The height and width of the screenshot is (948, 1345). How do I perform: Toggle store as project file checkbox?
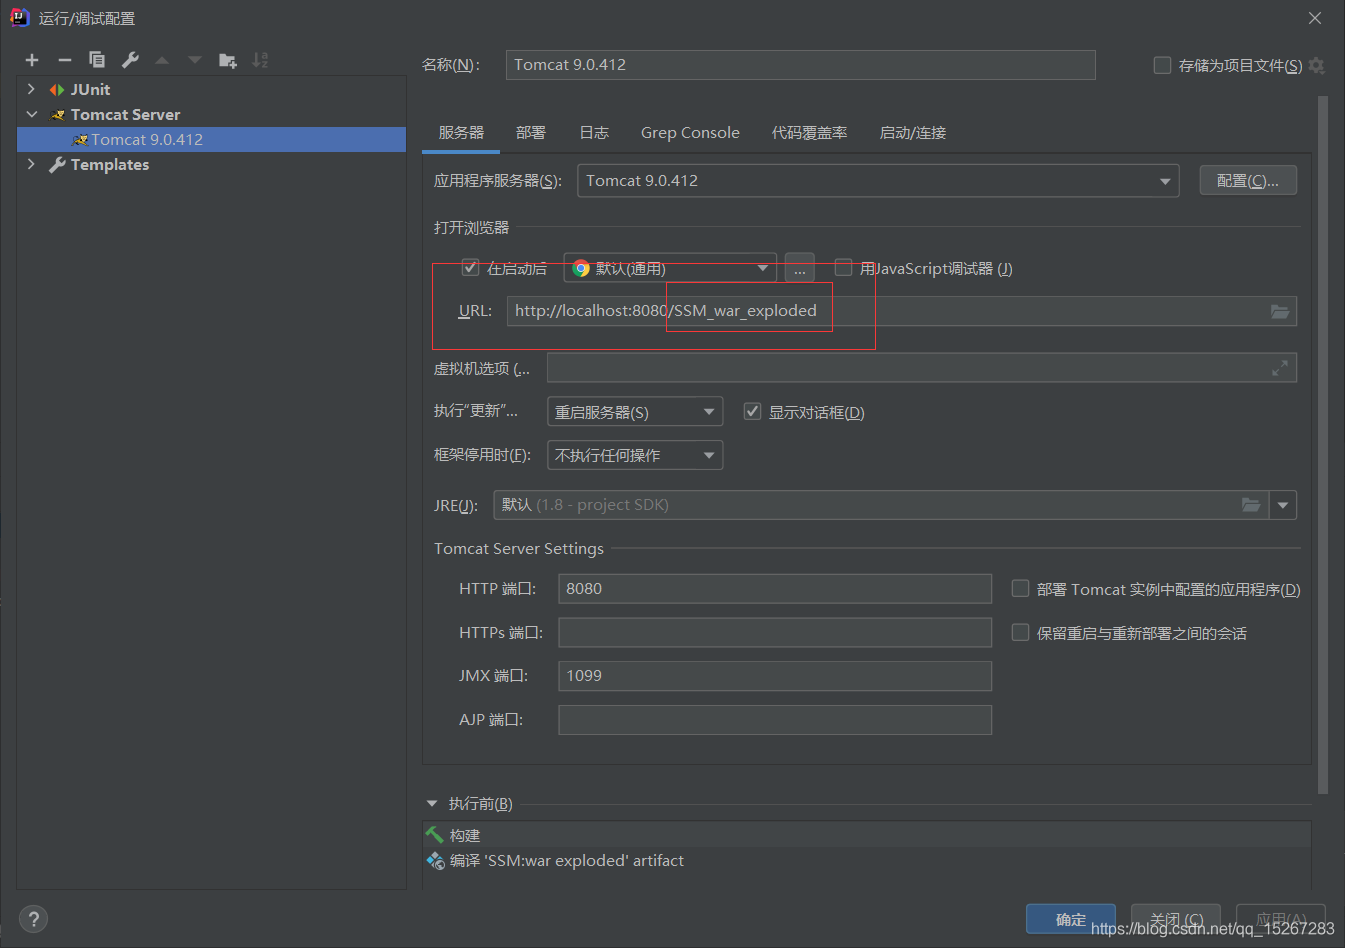point(1162,65)
